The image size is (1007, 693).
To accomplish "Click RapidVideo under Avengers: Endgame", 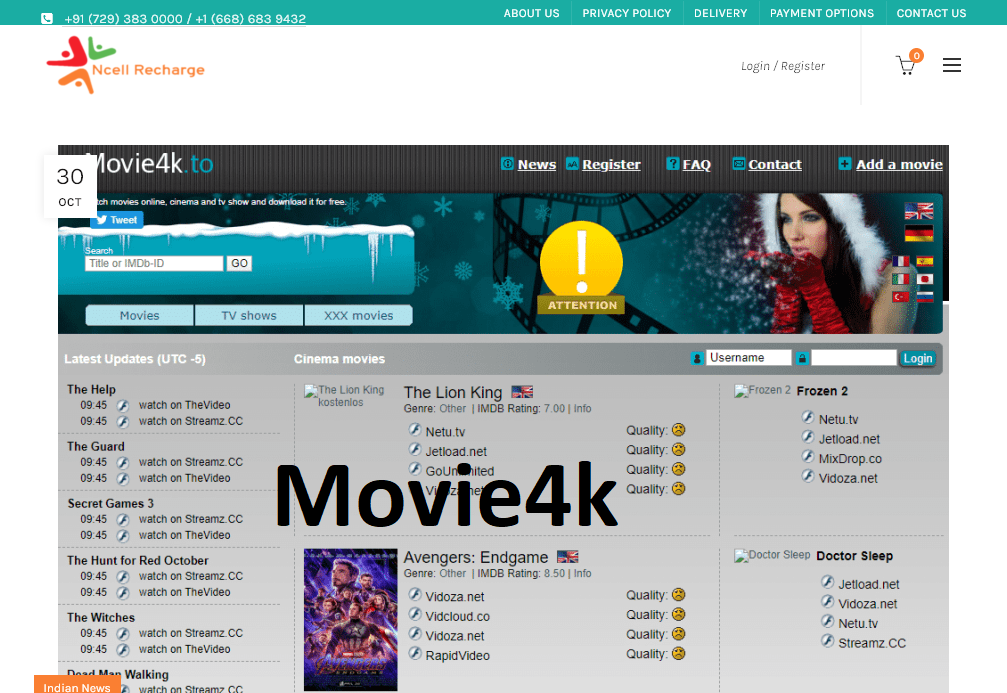I will pos(457,656).
